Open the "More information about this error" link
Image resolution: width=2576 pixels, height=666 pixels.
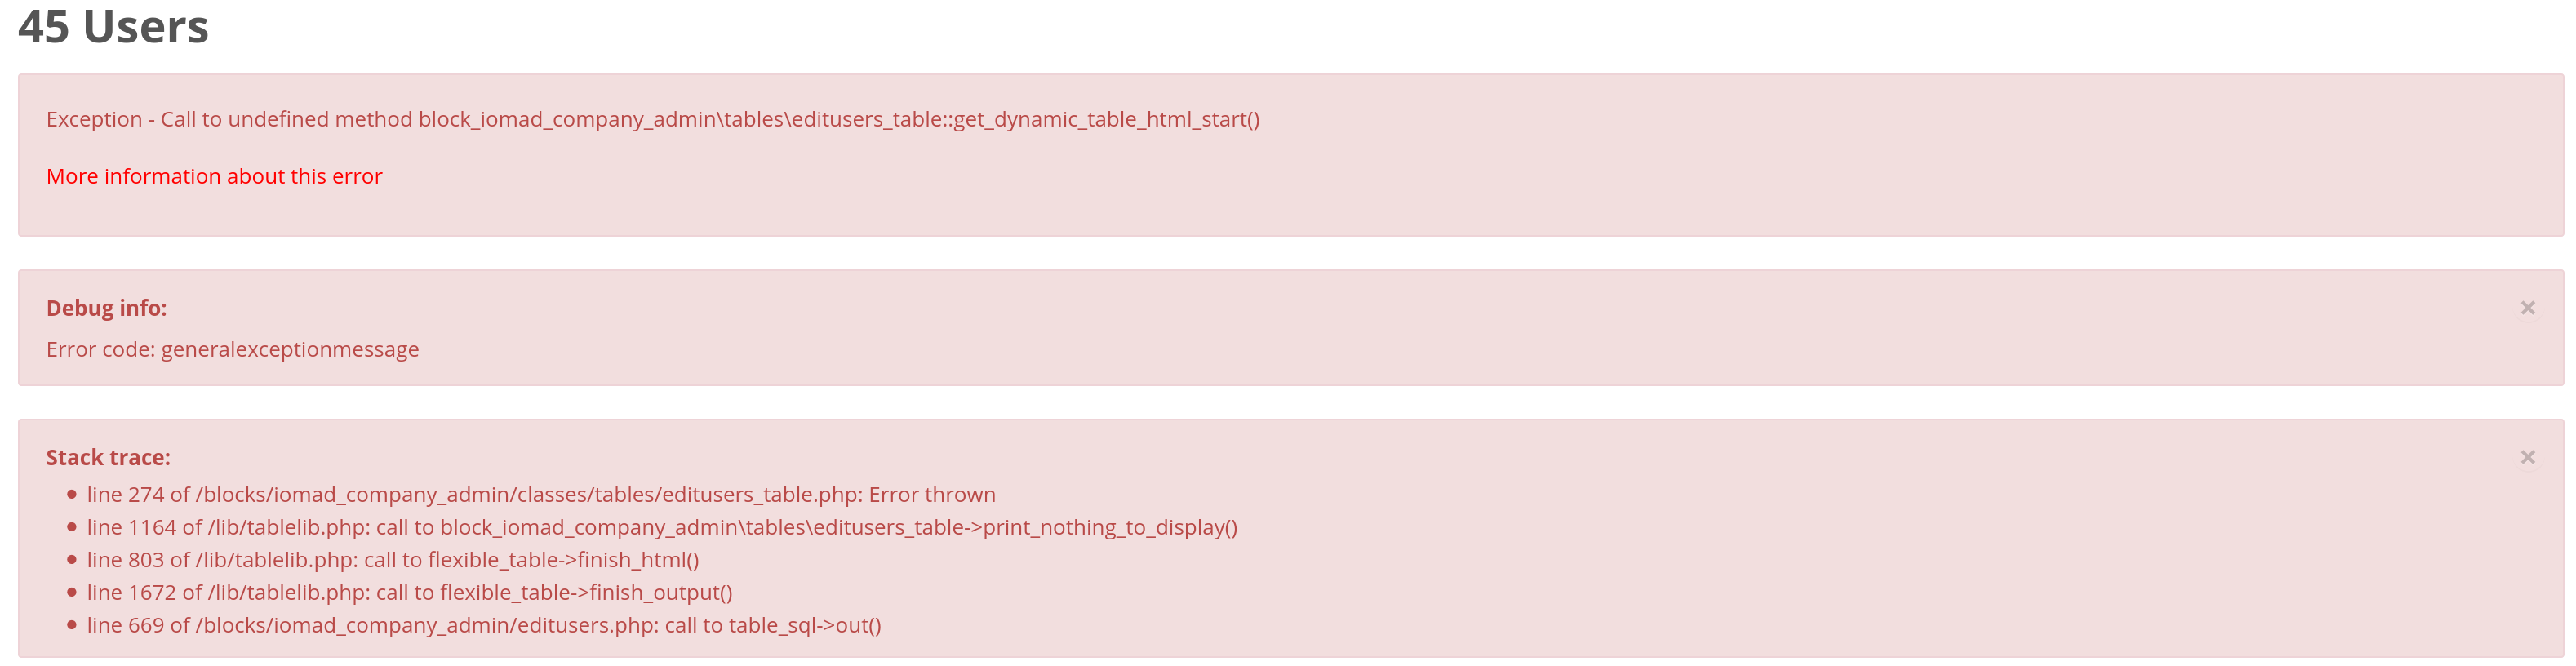click(213, 176)
